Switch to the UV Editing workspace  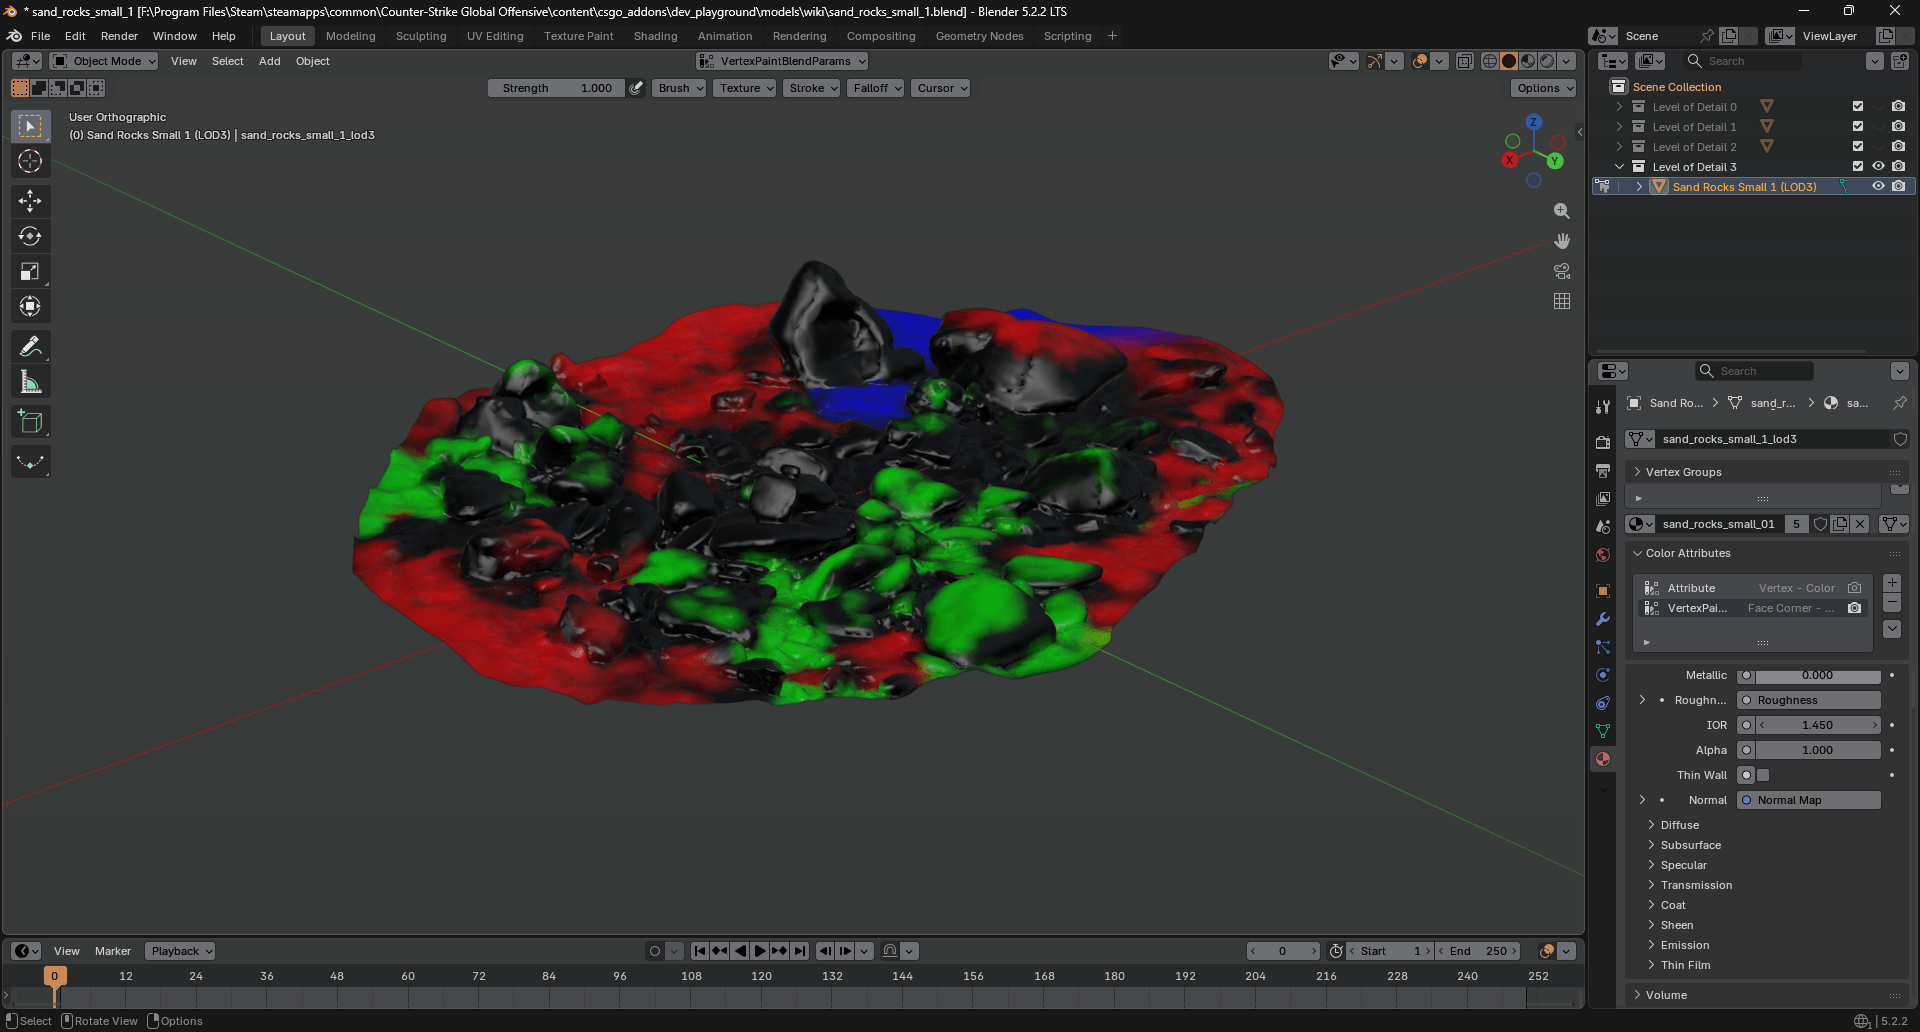pos(495,36)
